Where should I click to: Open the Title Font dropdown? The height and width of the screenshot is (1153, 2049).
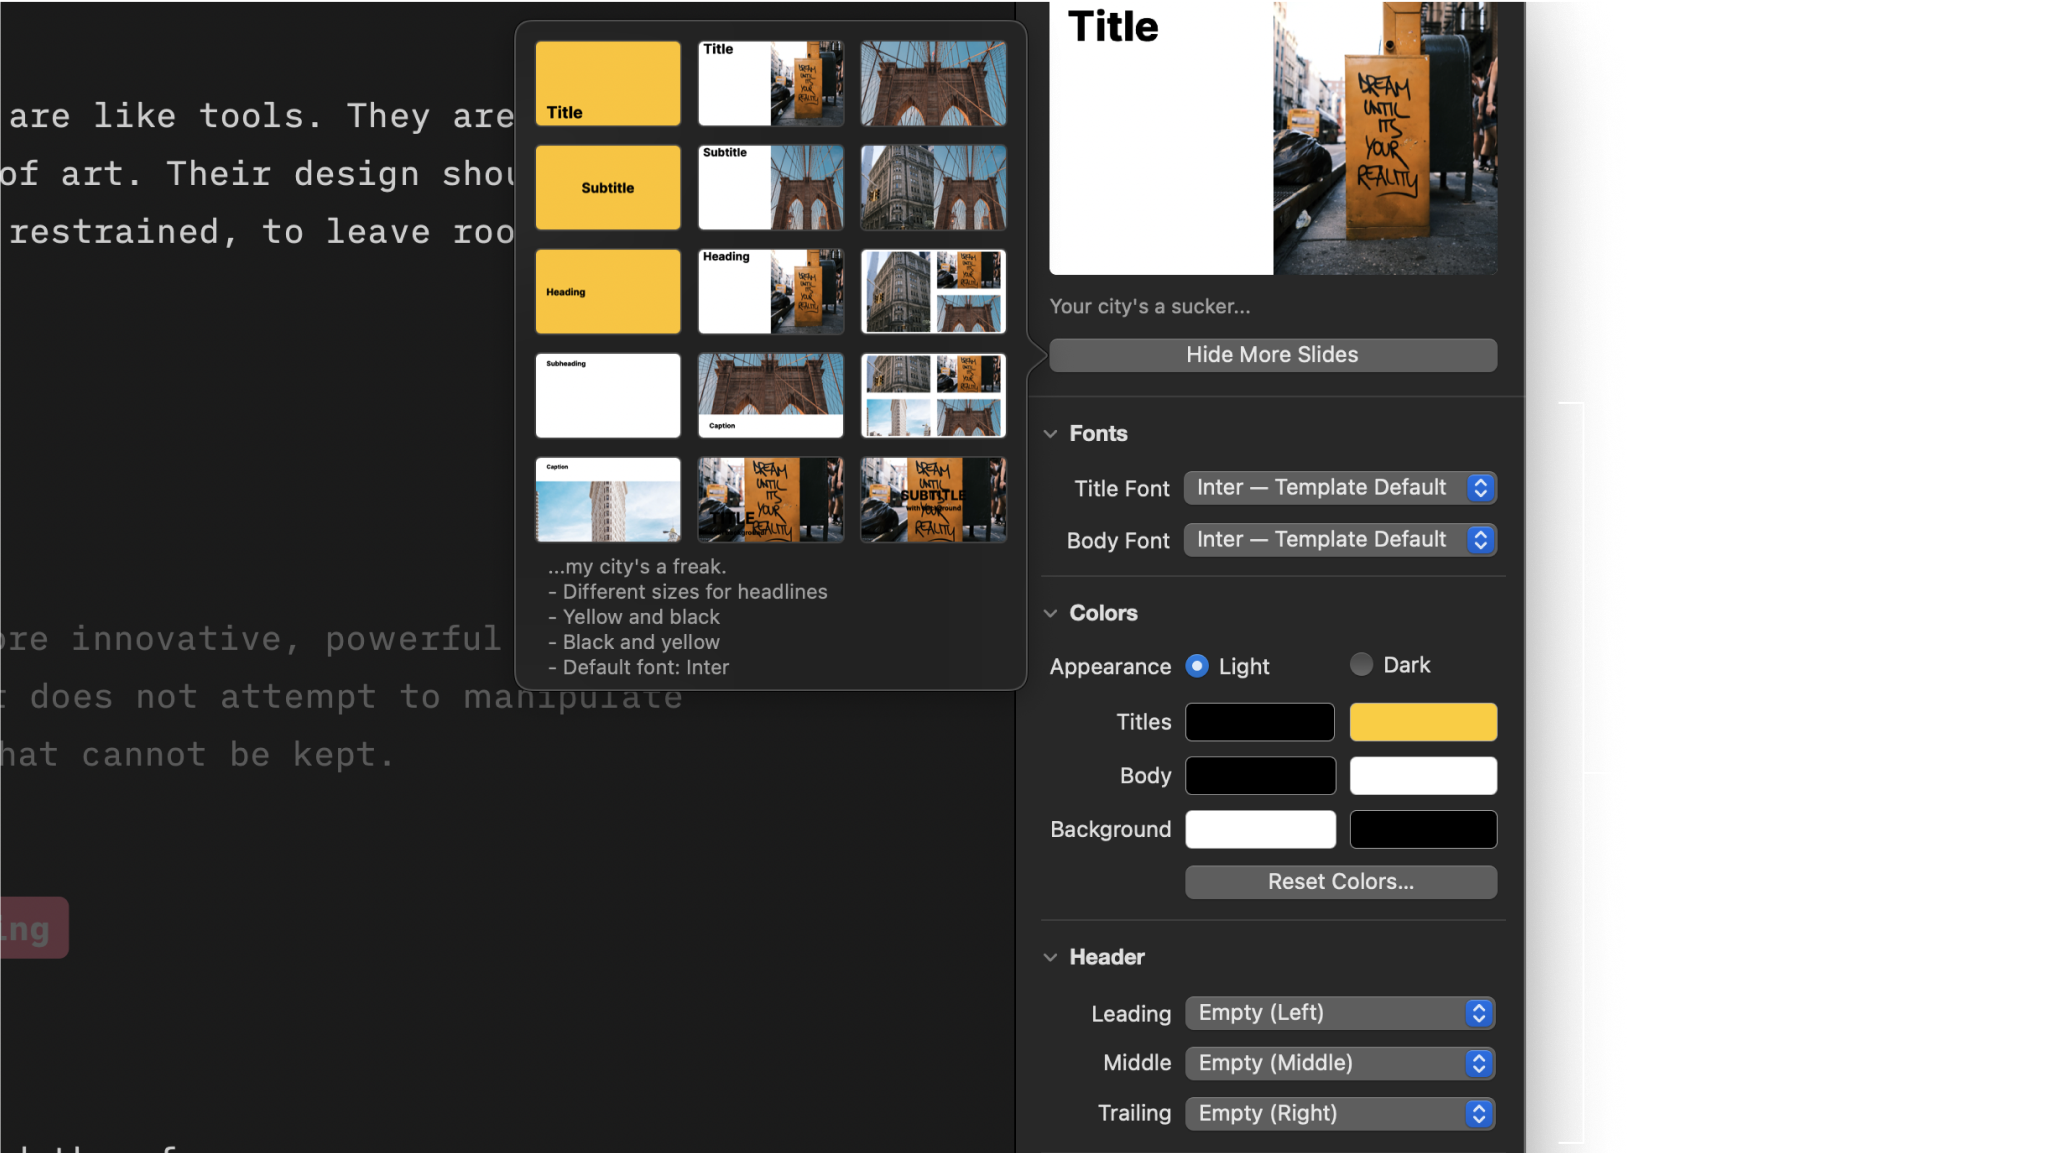(x=1338, y=487)
